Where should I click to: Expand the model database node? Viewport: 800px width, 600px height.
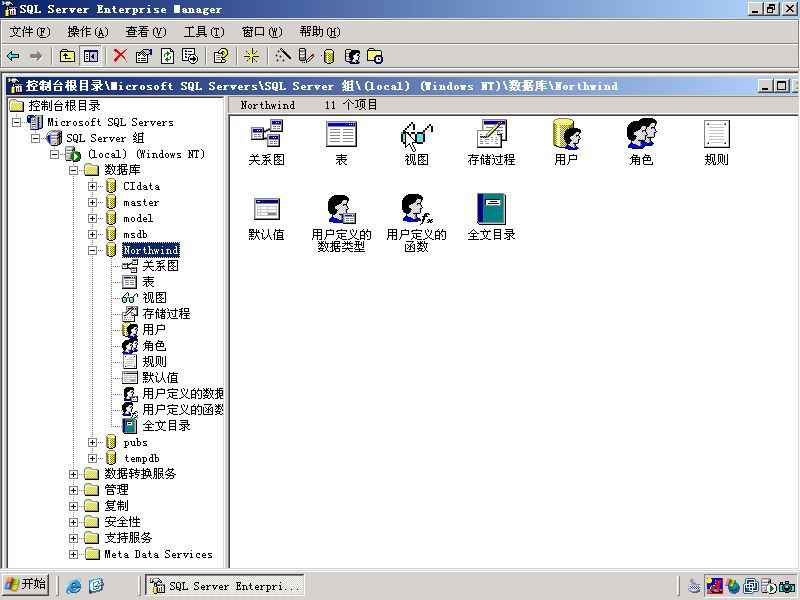click(x=92, y=218)
